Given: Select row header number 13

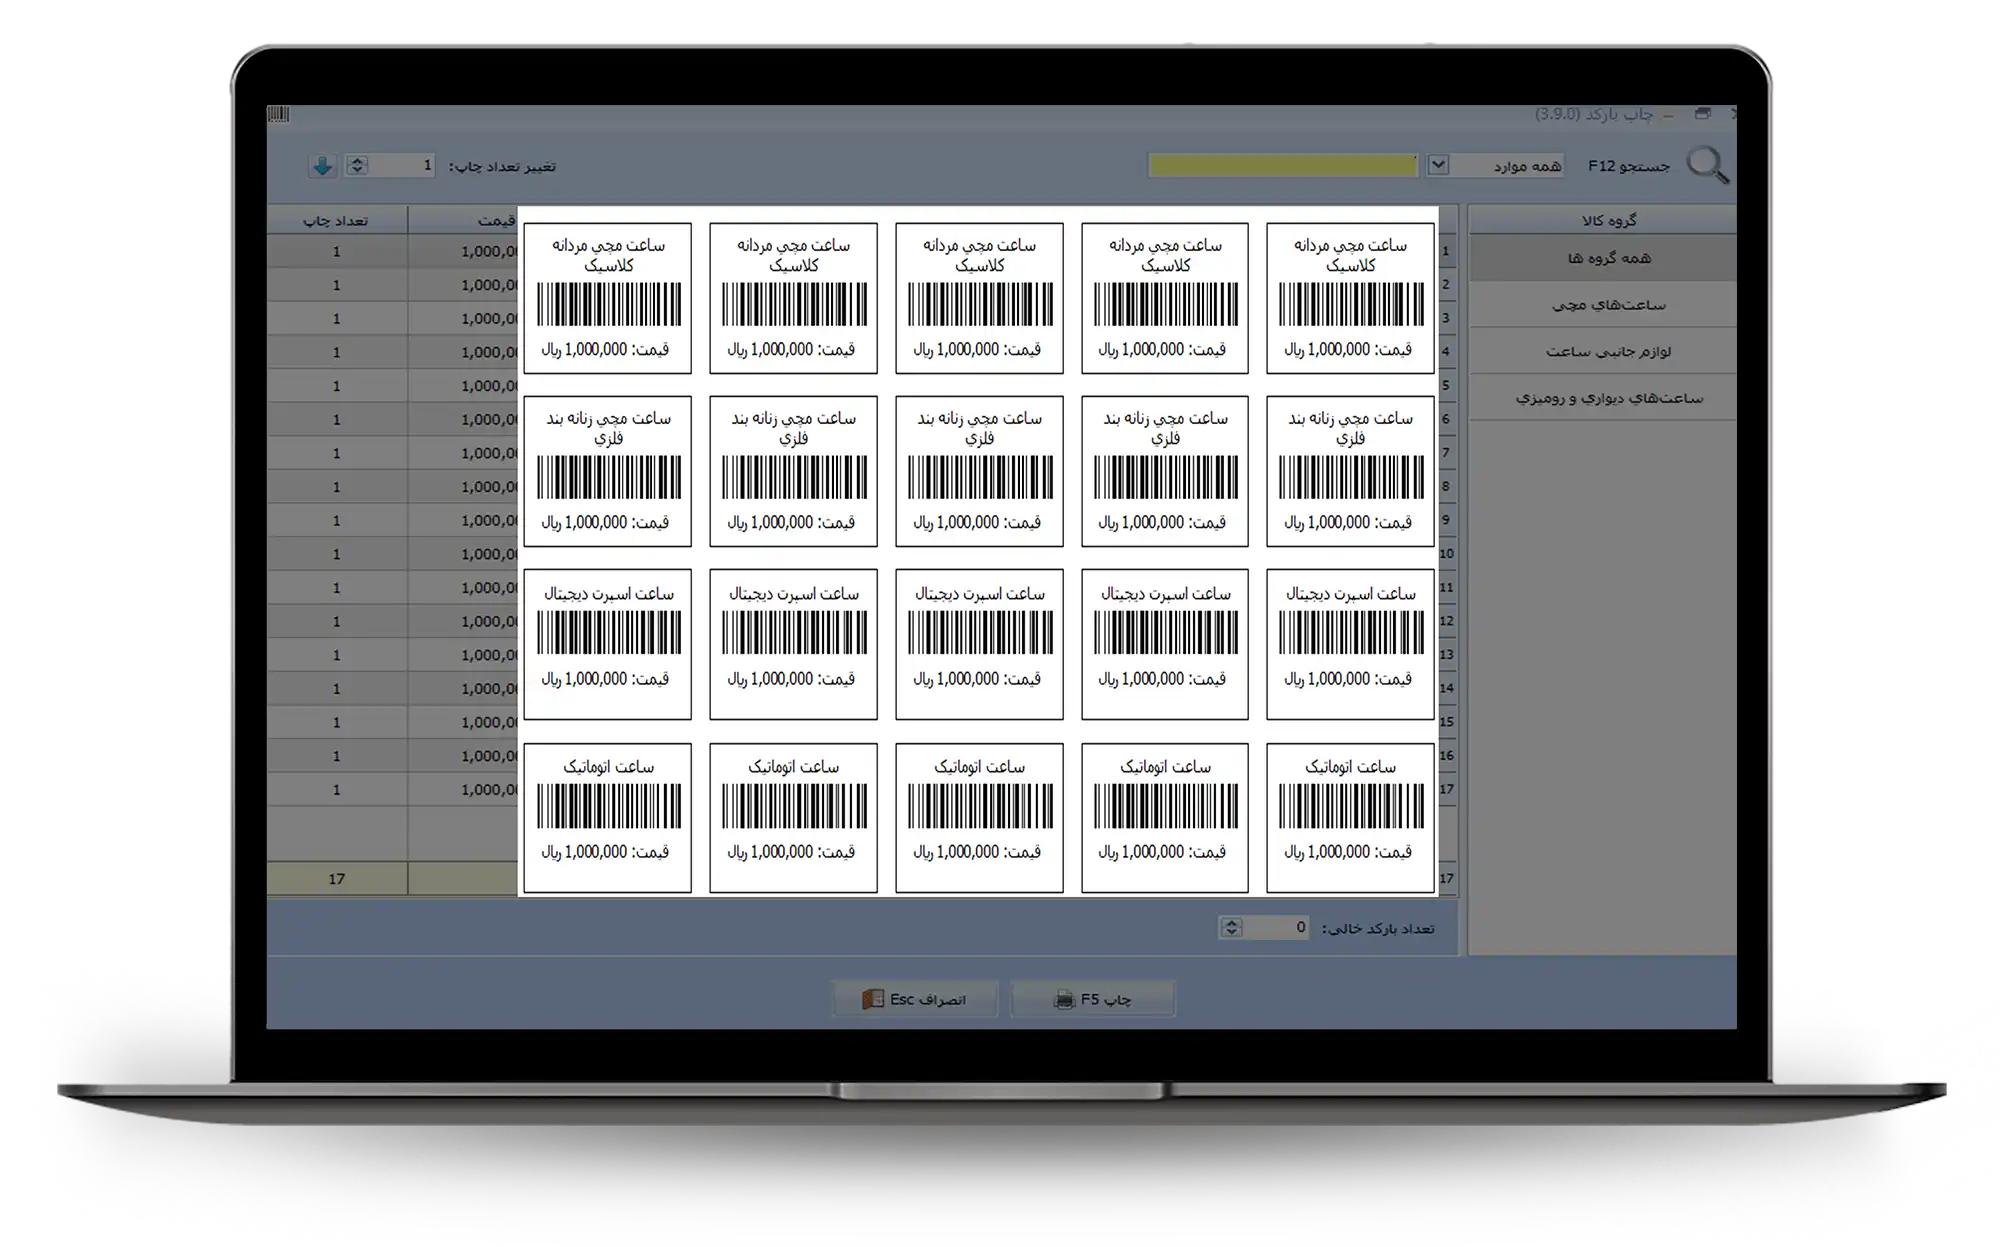Looking at the screenshot, I should [x=1447, y=655].
